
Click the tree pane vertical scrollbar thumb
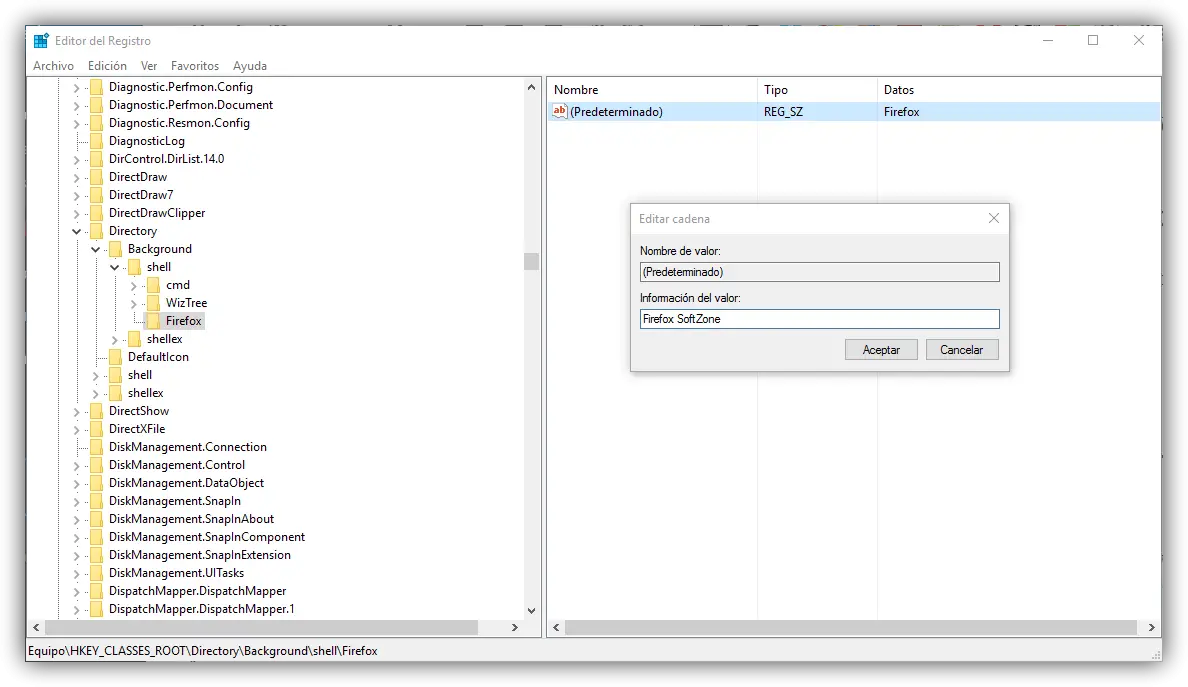click(531, 261)
